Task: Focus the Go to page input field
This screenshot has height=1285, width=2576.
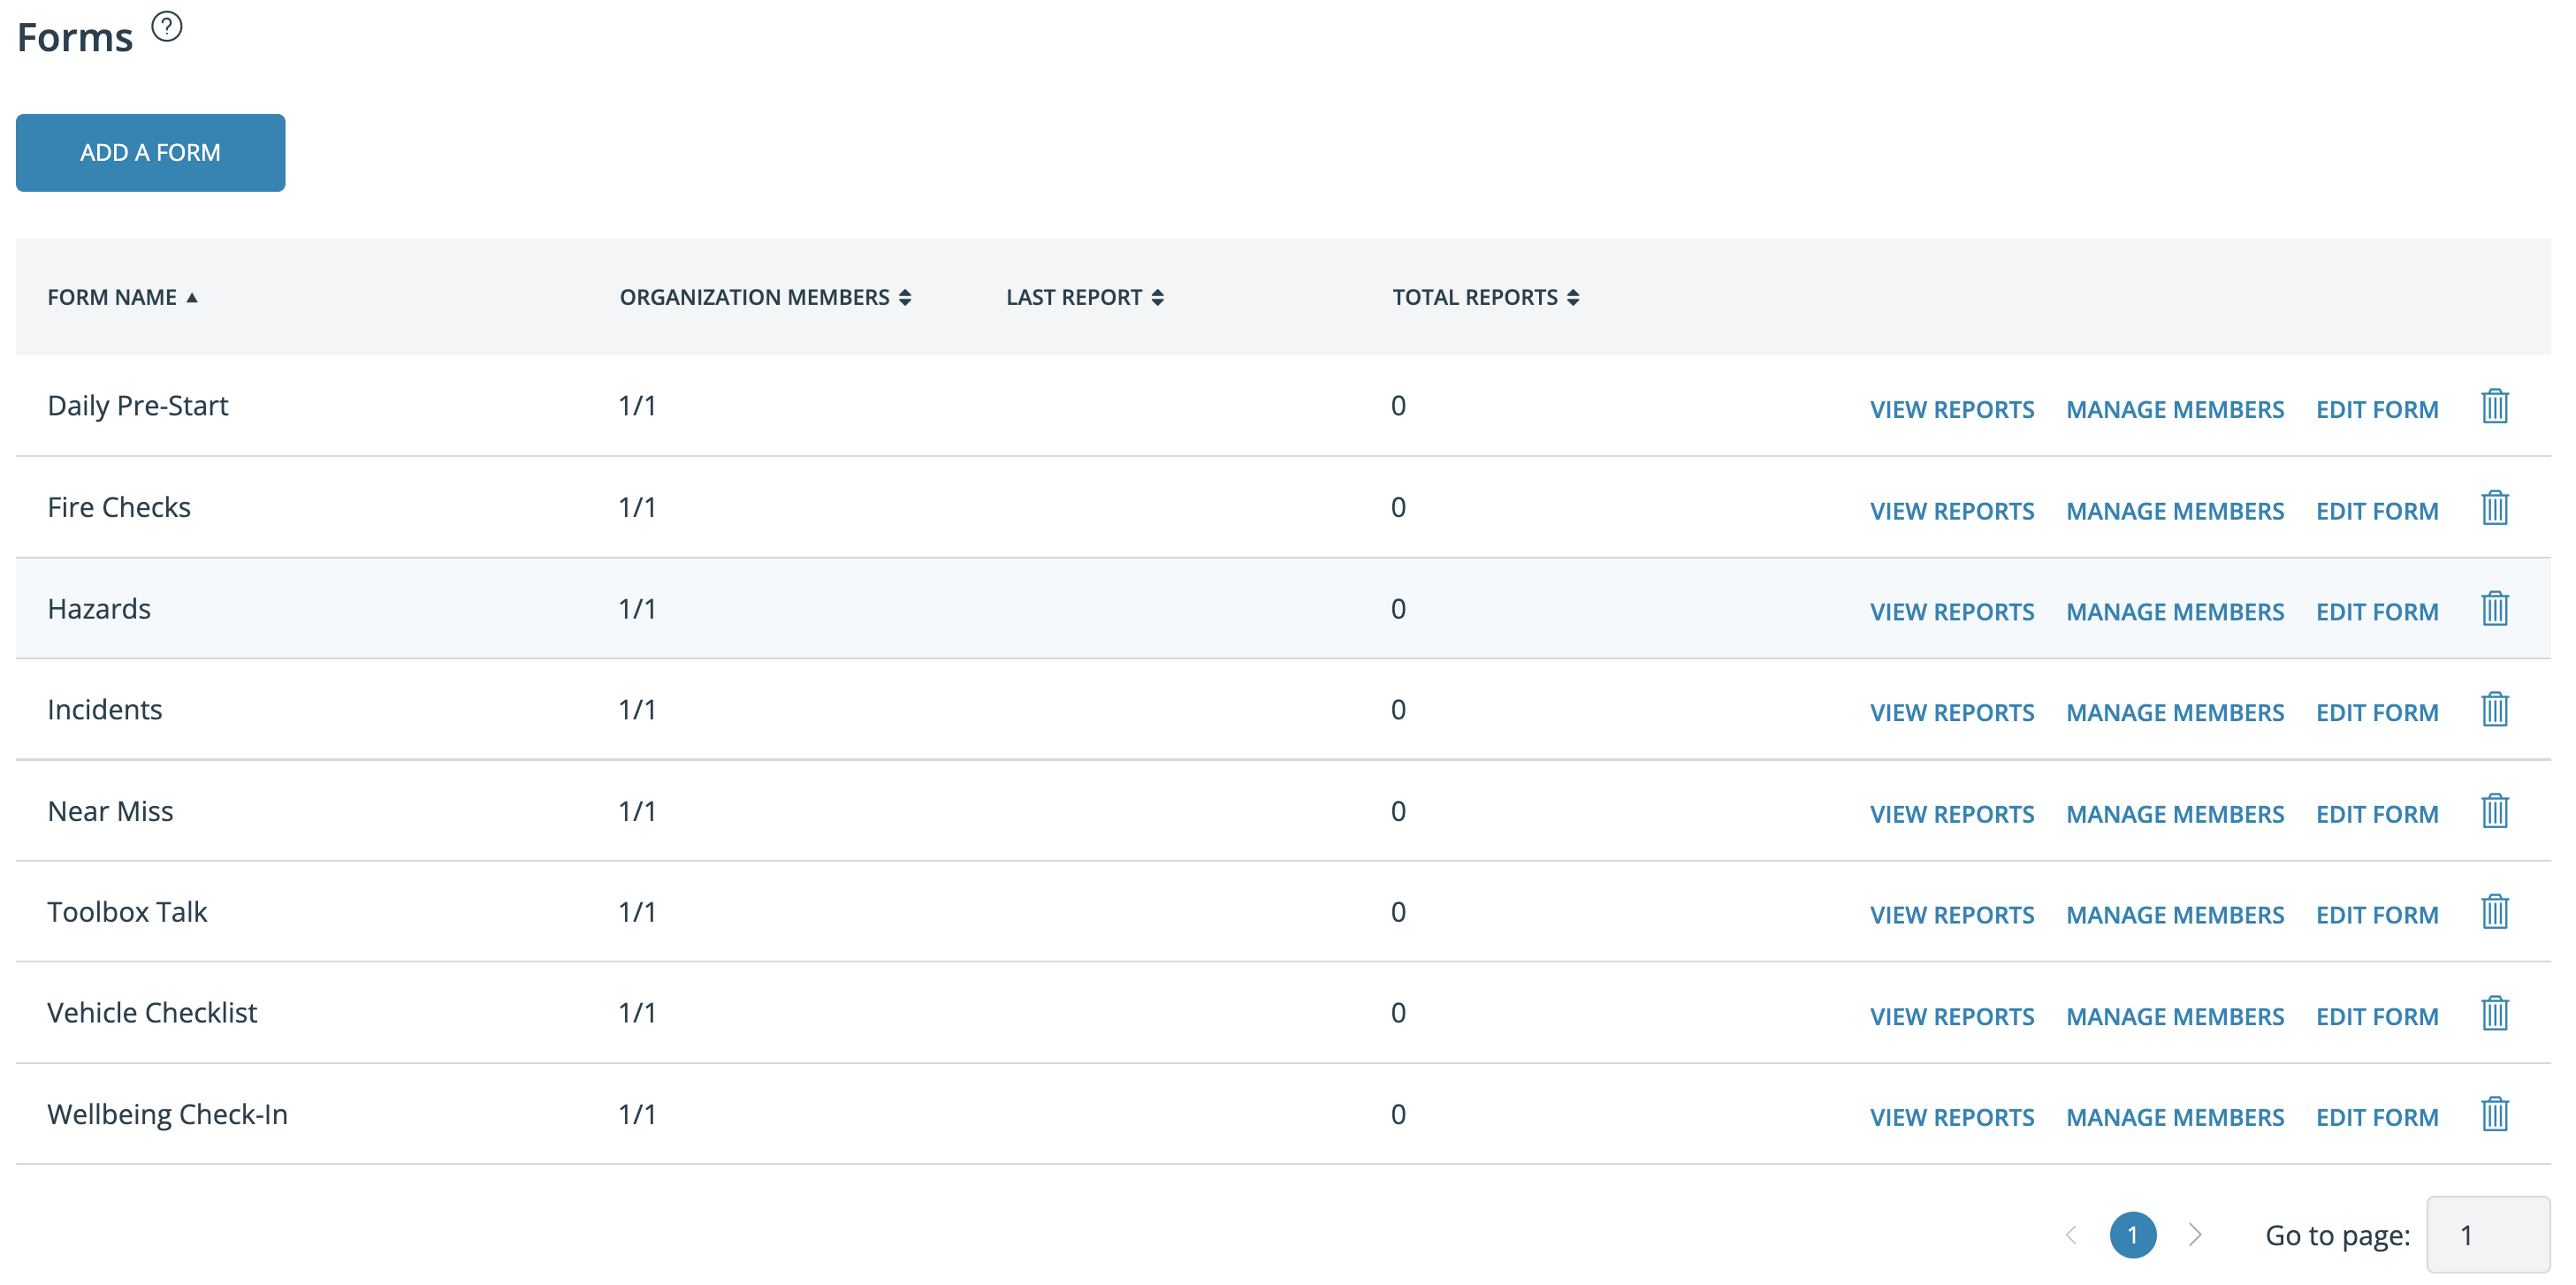Action: pyautogui.click(x=2488, y=1235)
